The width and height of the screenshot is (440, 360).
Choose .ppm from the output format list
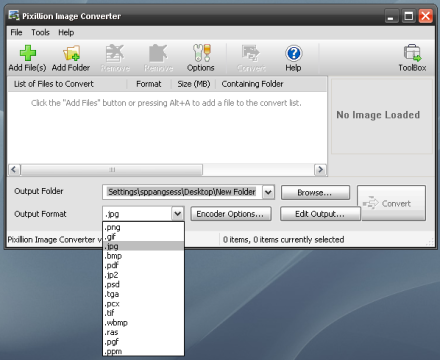point(143,351)
